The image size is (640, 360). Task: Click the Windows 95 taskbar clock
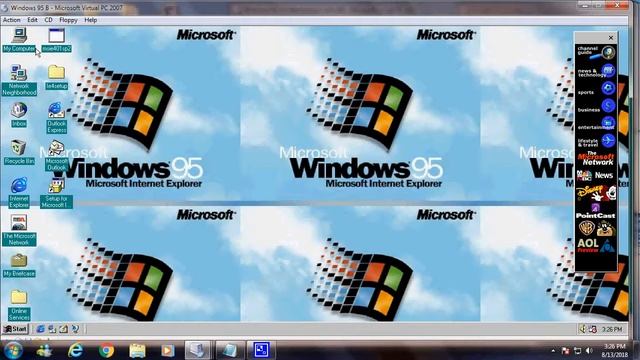pyautogui.click(x=612, y=329)
